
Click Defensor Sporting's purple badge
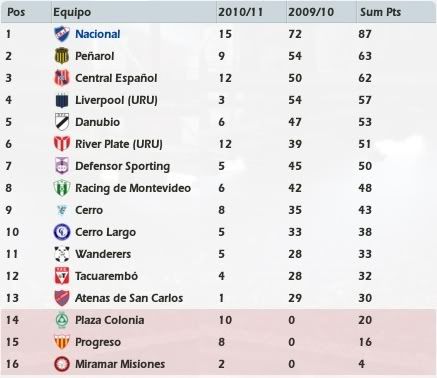tap(62, 166)
